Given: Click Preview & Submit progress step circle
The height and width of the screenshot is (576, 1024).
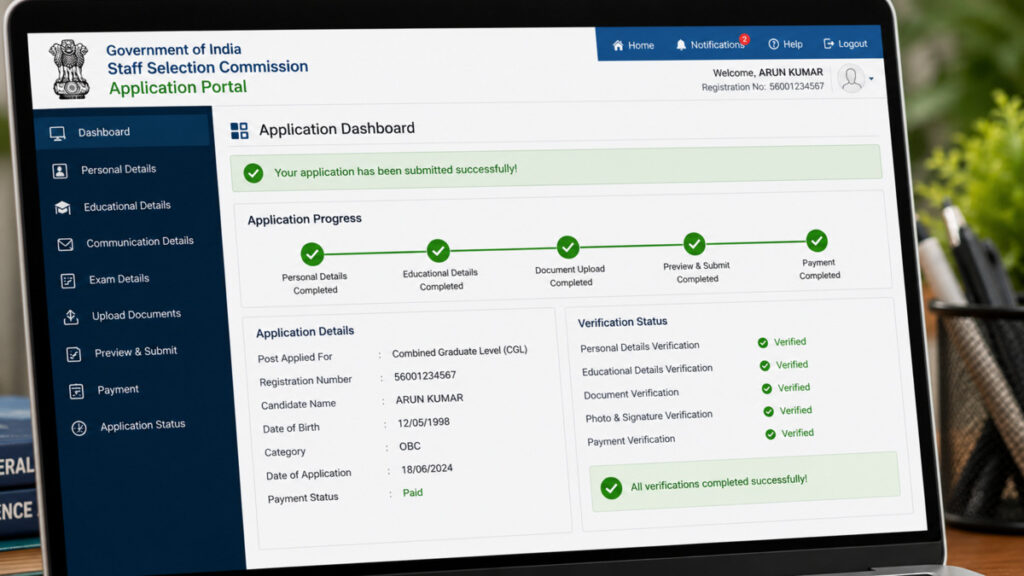Looking at the screenshot, I should (x=694, y=244).
